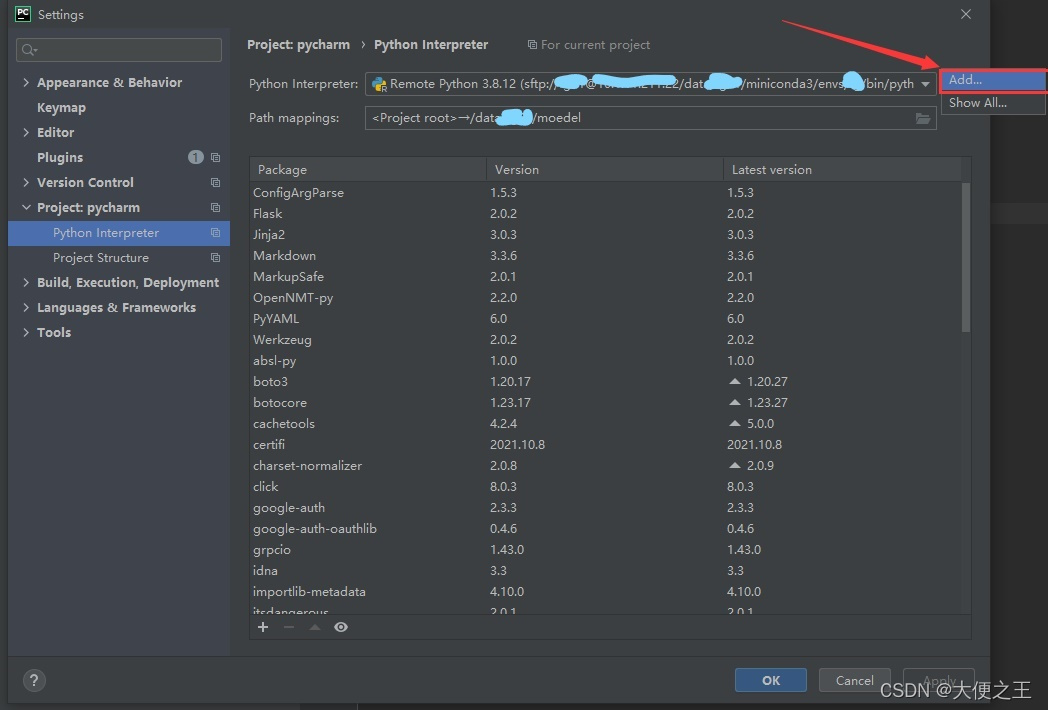Sort by the Latest version column header

coord(843,170)
